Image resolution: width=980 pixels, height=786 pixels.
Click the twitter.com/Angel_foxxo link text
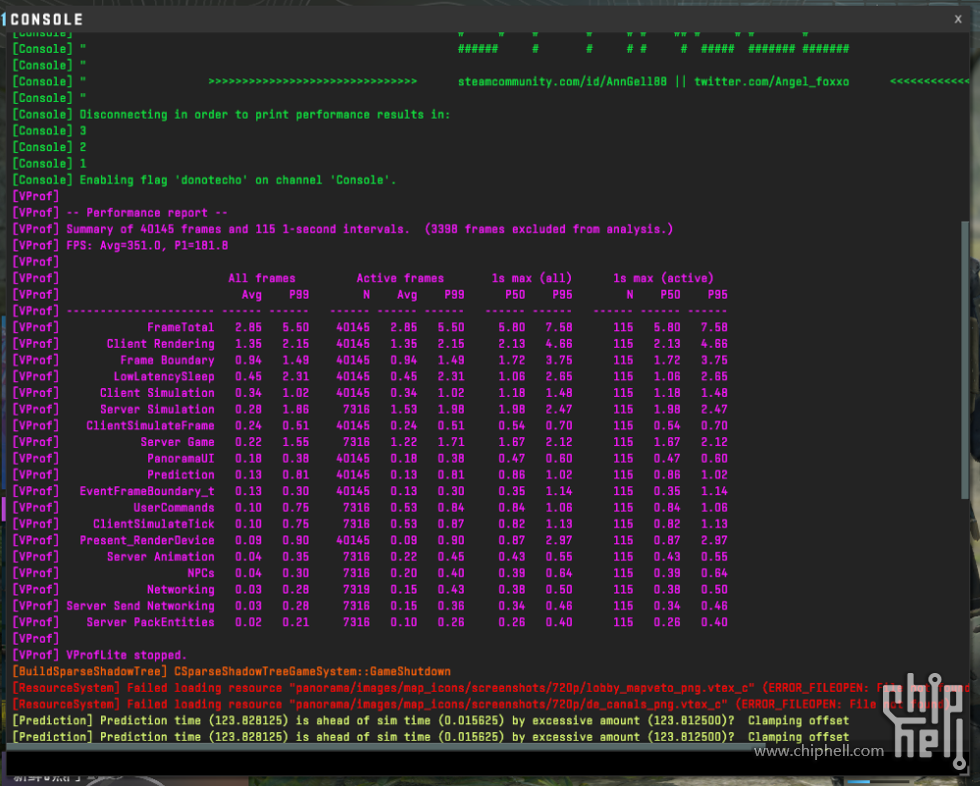click(771, 82)
